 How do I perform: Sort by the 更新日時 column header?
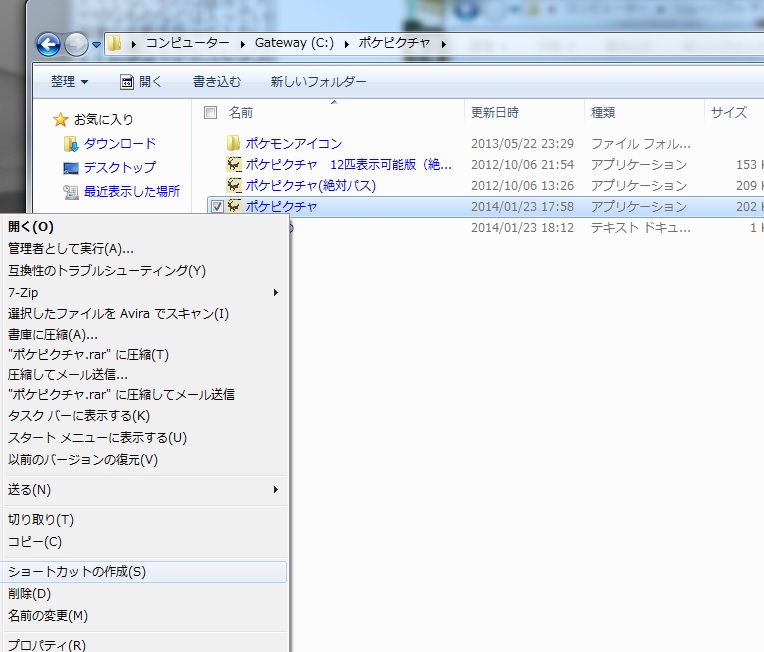click(x=495, y=113)
